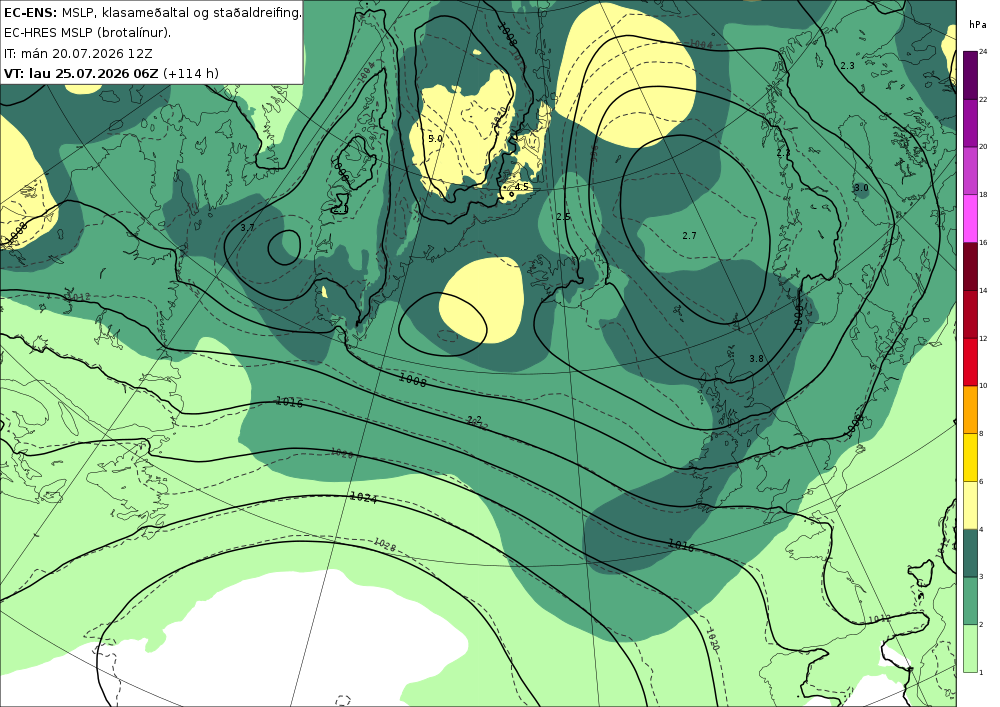The image size is (1000, 707).
Task: Select the darkest purple 22–24 hPa legend swatch
Action: [x=970, y=75]
